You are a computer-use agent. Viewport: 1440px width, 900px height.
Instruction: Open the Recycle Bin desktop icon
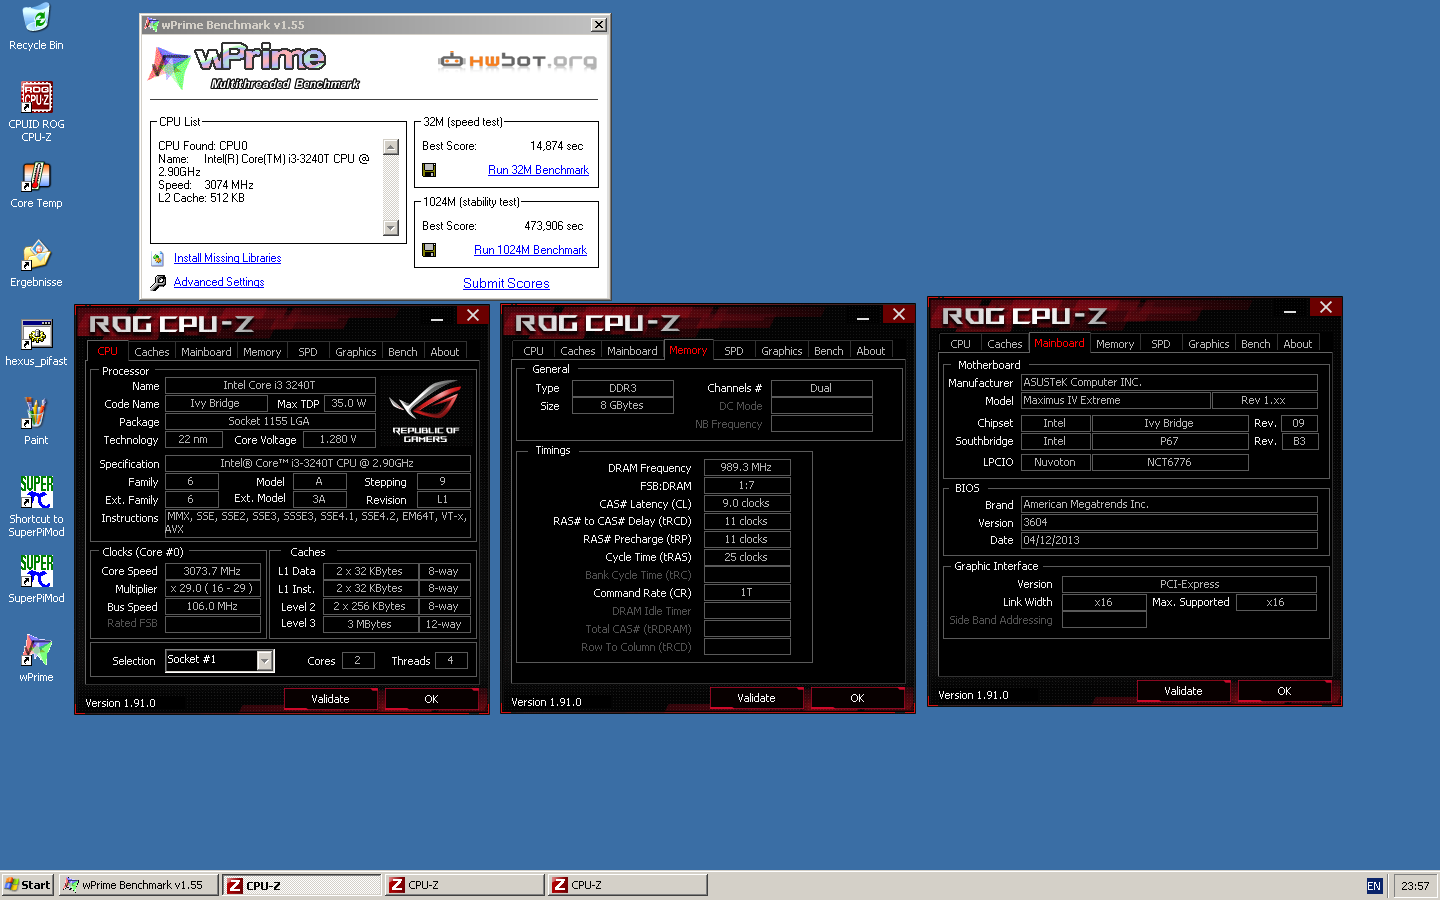[x=36, y=27]
